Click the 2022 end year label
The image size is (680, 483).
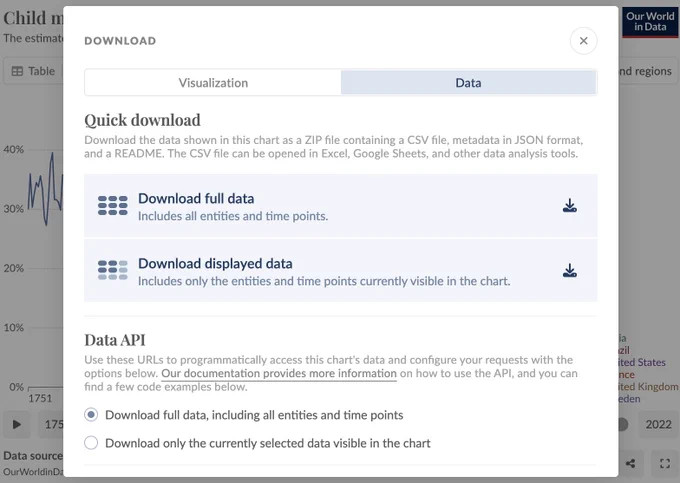(x=658, y=424)
